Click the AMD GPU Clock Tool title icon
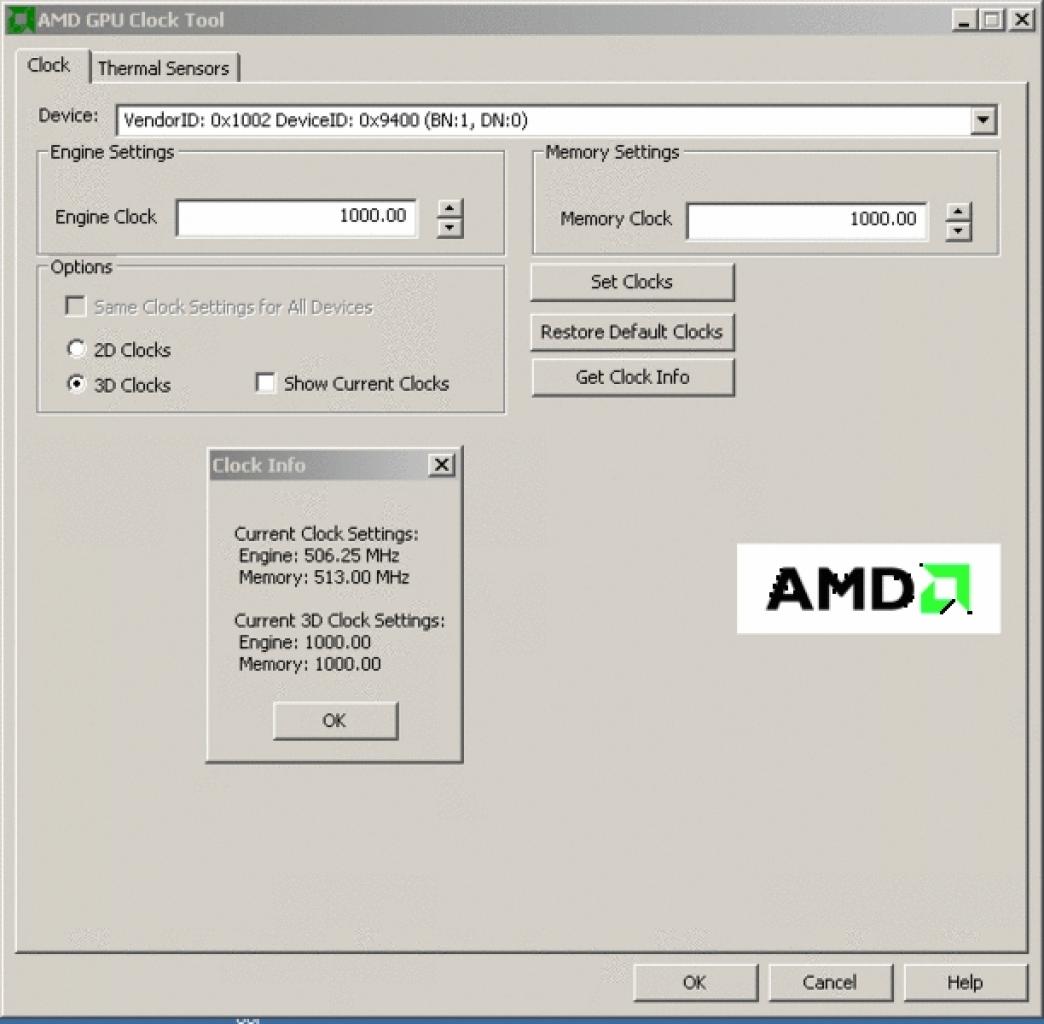Image resolution: width=1044 pixels, height=1024 pixels. [19, 19]
